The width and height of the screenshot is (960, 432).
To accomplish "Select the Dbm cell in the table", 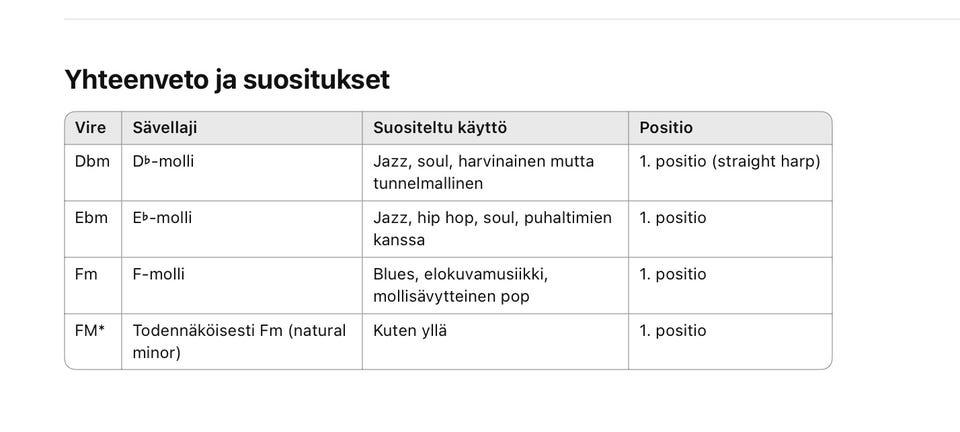I will pyautogui.click(x=93, y=161).
